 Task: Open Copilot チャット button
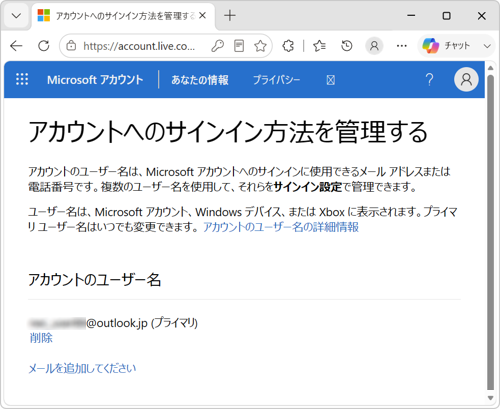447,46
